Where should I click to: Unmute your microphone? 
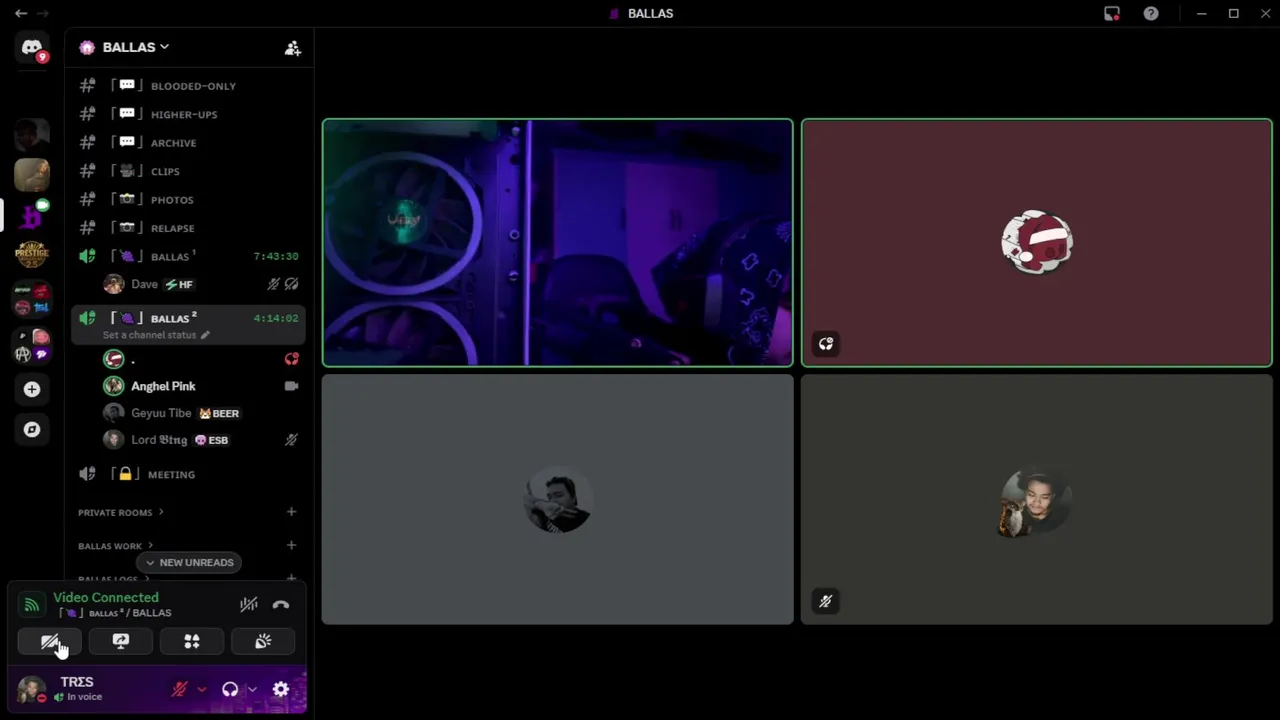[x=180, y=689]
